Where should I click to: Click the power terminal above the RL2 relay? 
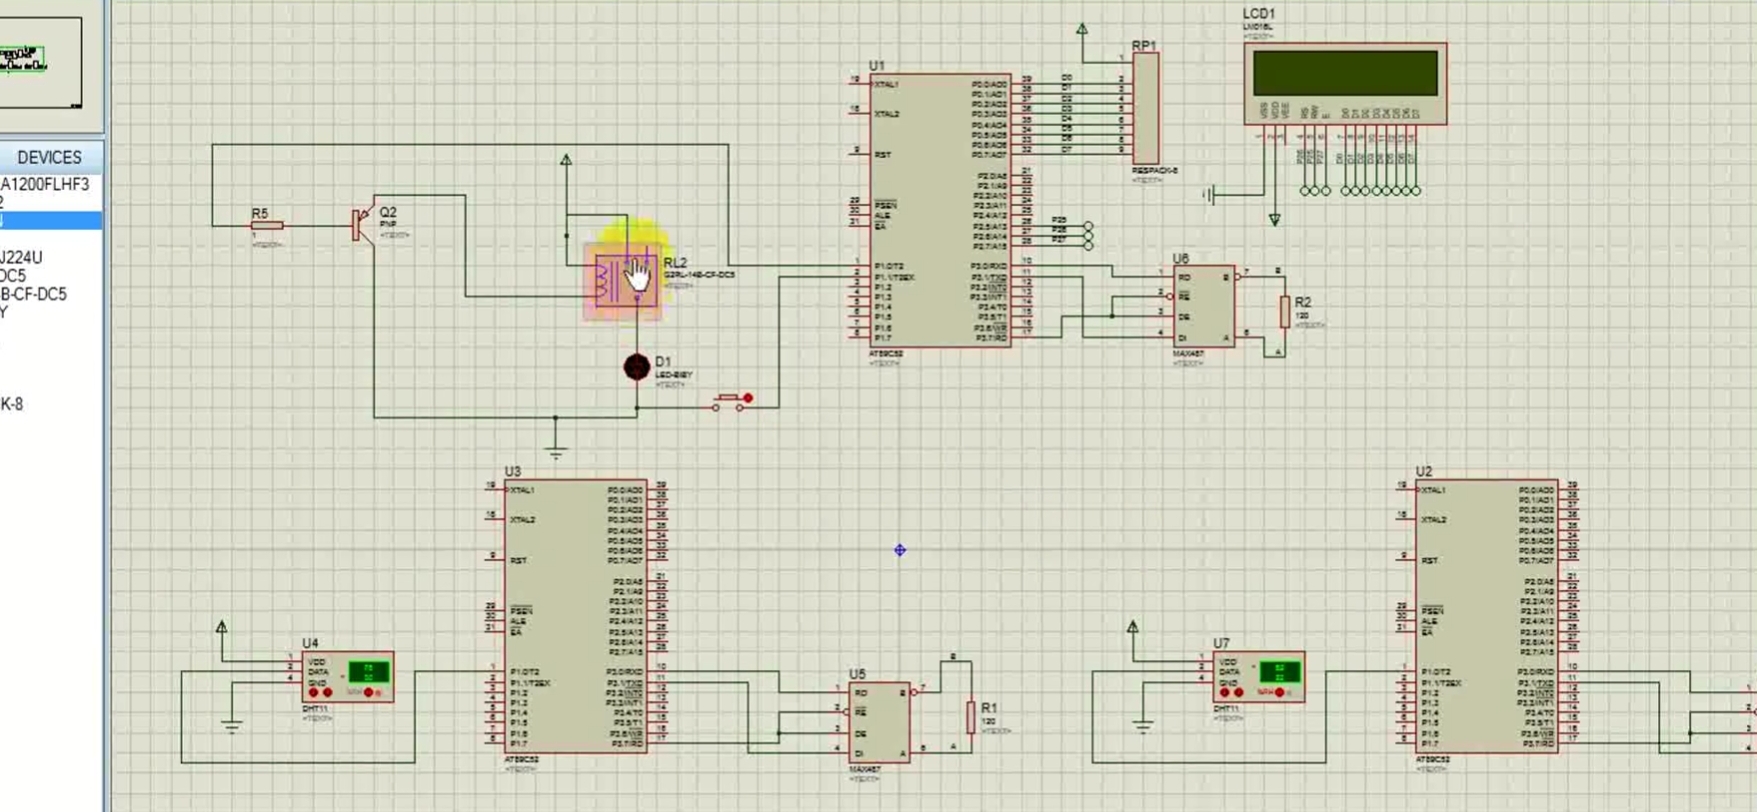[566, 160]
